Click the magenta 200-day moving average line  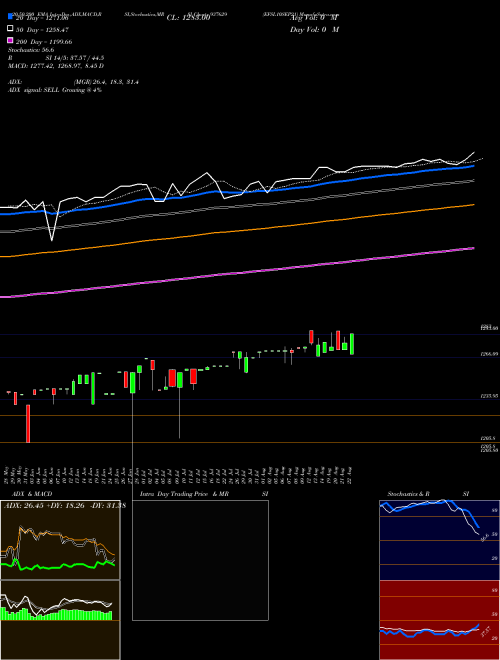(237, 274)
